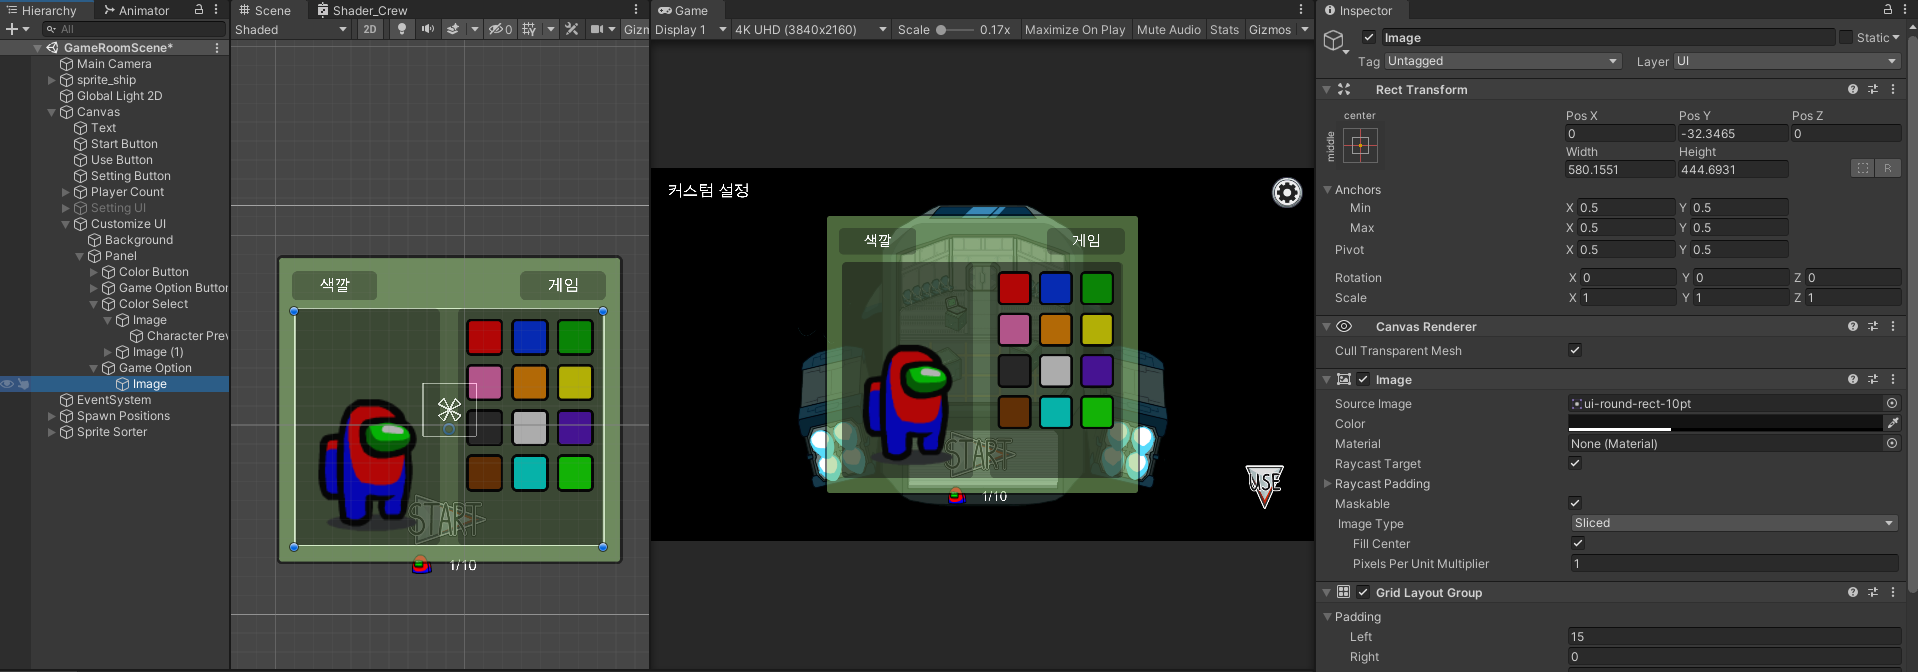This screenshot has height=672, width=1918.
Task: Click the eyedropper next to Color field
Action: [1892, 423]
